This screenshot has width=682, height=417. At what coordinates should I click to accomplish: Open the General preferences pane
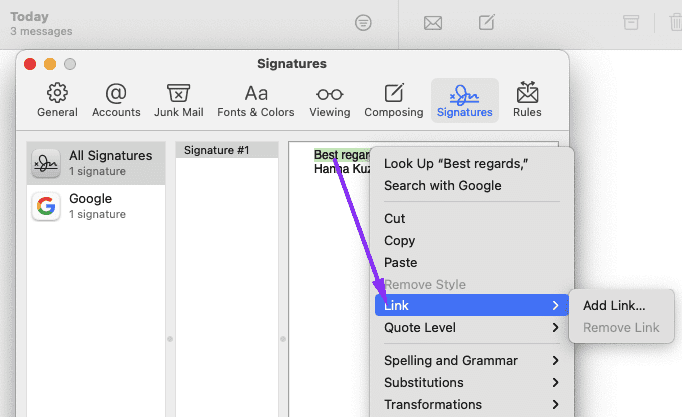pos(57,100)
